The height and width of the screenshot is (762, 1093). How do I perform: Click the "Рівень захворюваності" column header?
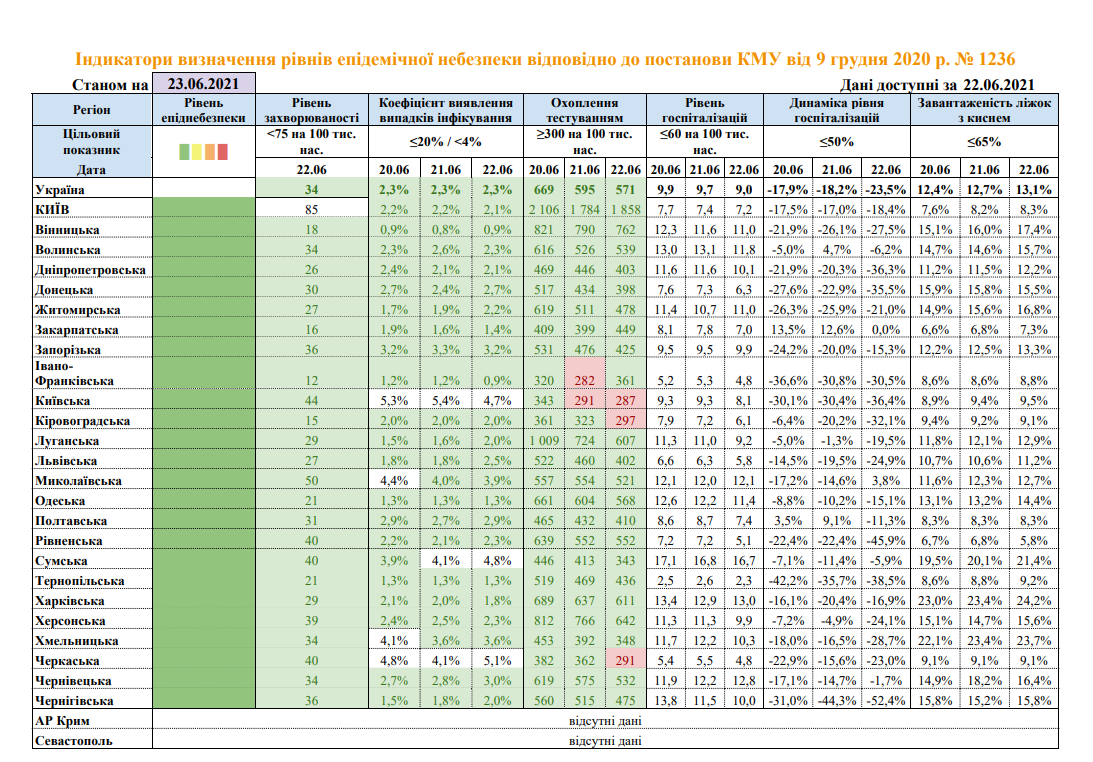(312, 110)
